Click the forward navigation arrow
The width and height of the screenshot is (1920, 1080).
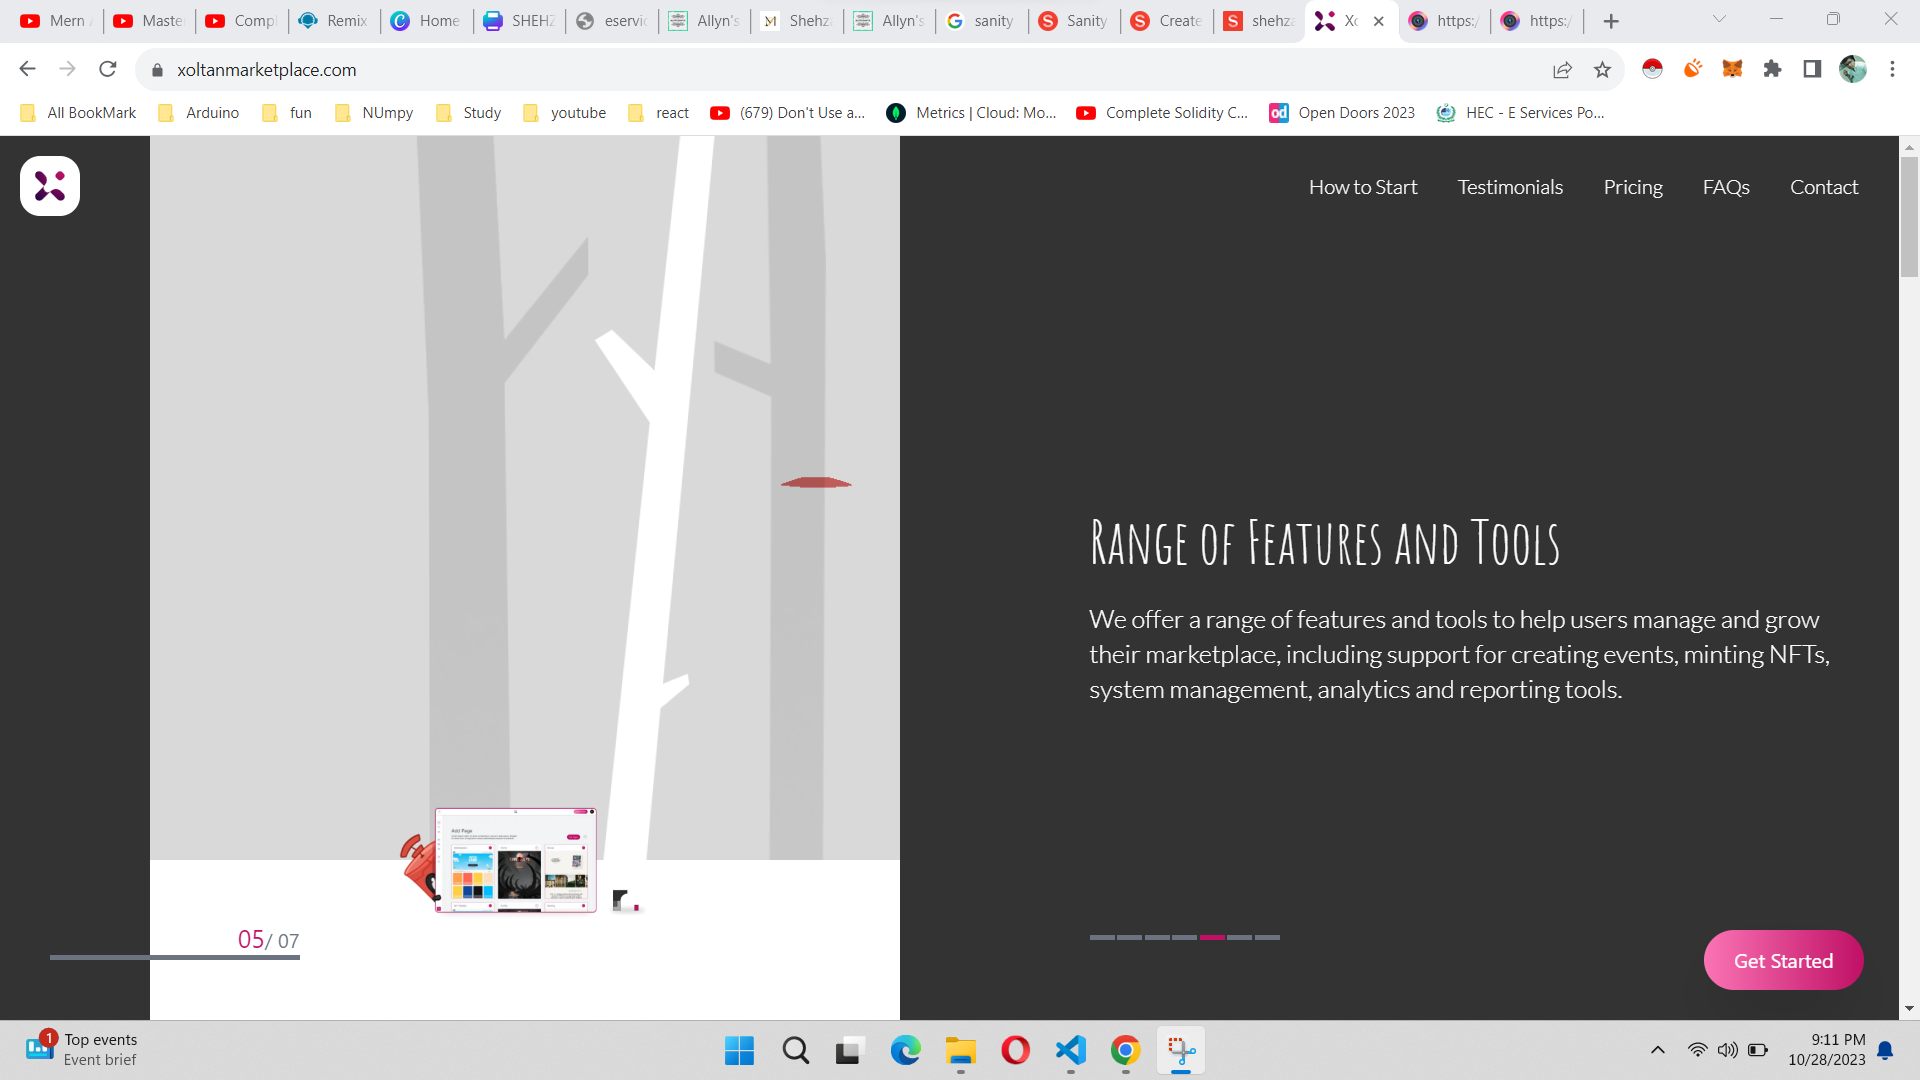tap(67, 69)
